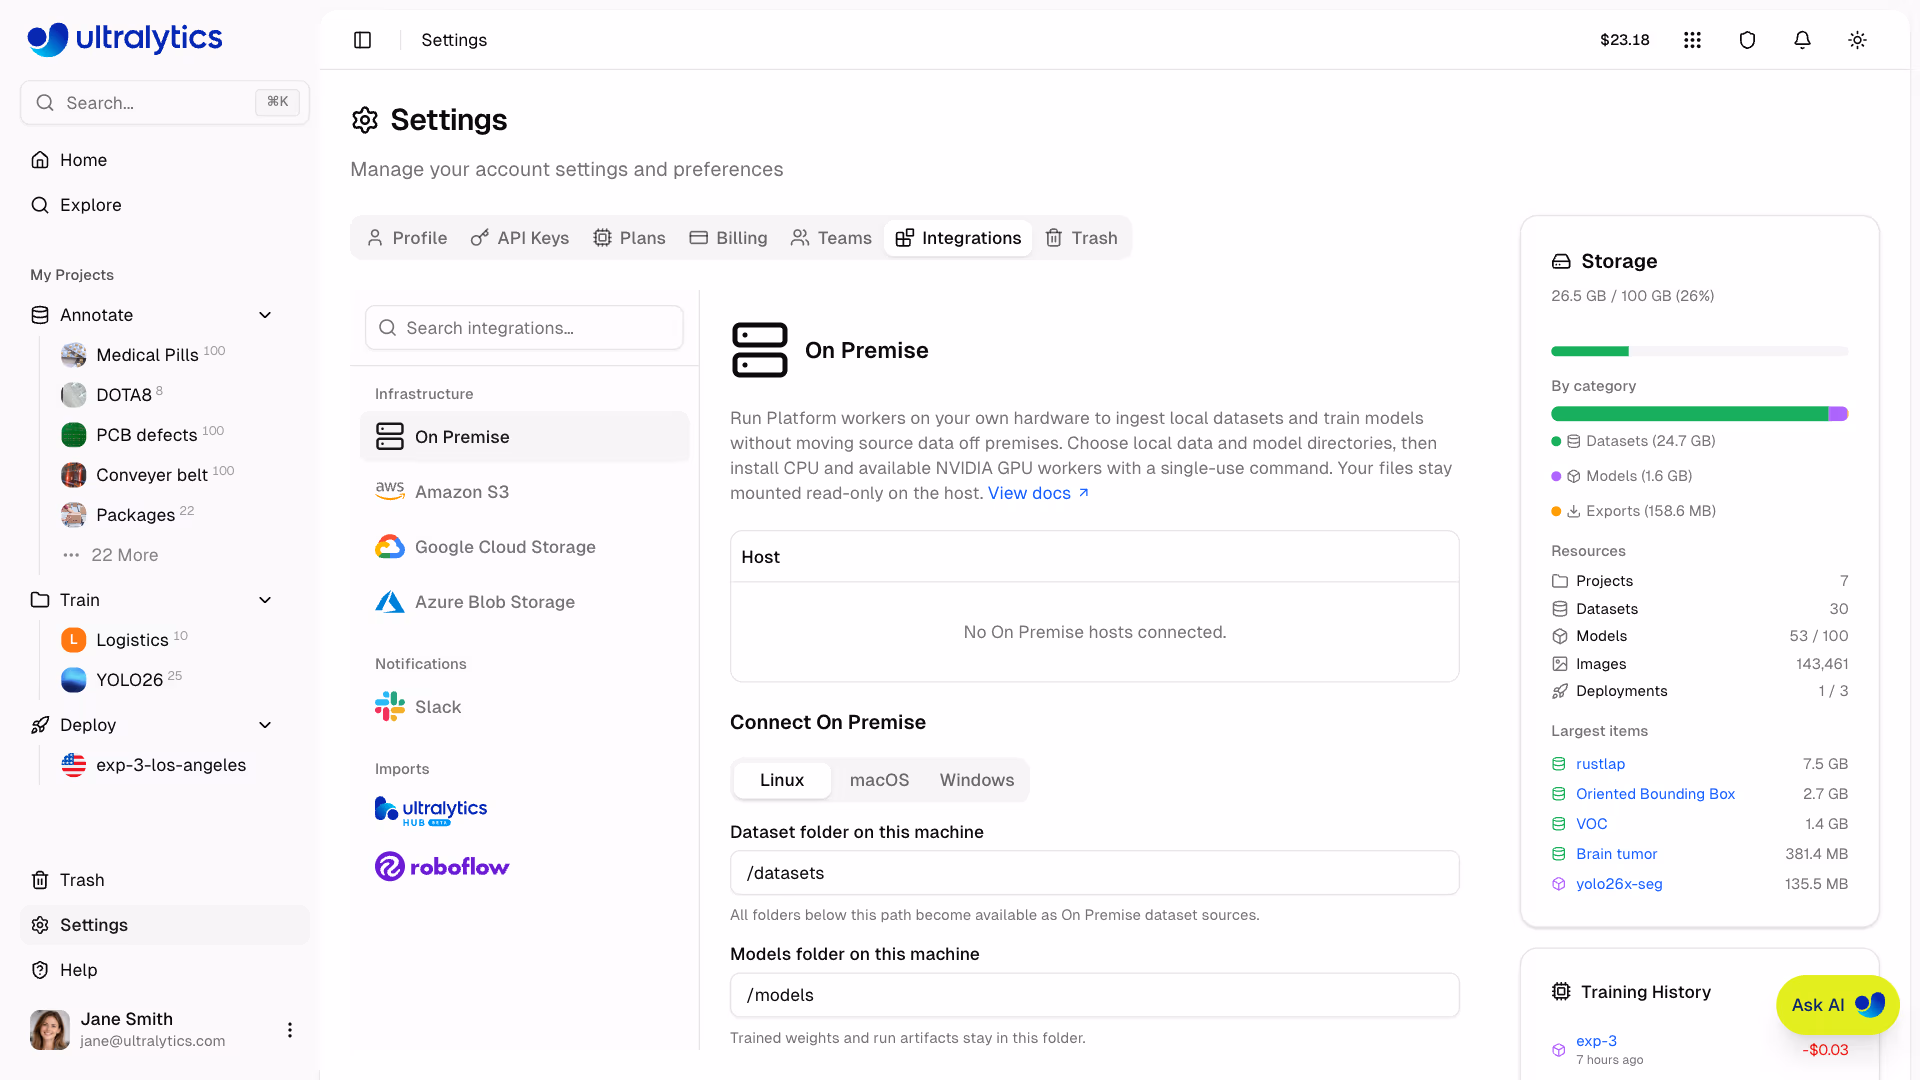Select Ultralytics HUB import
Viewport: 1920px width, 1080px height.
(431, 810)
